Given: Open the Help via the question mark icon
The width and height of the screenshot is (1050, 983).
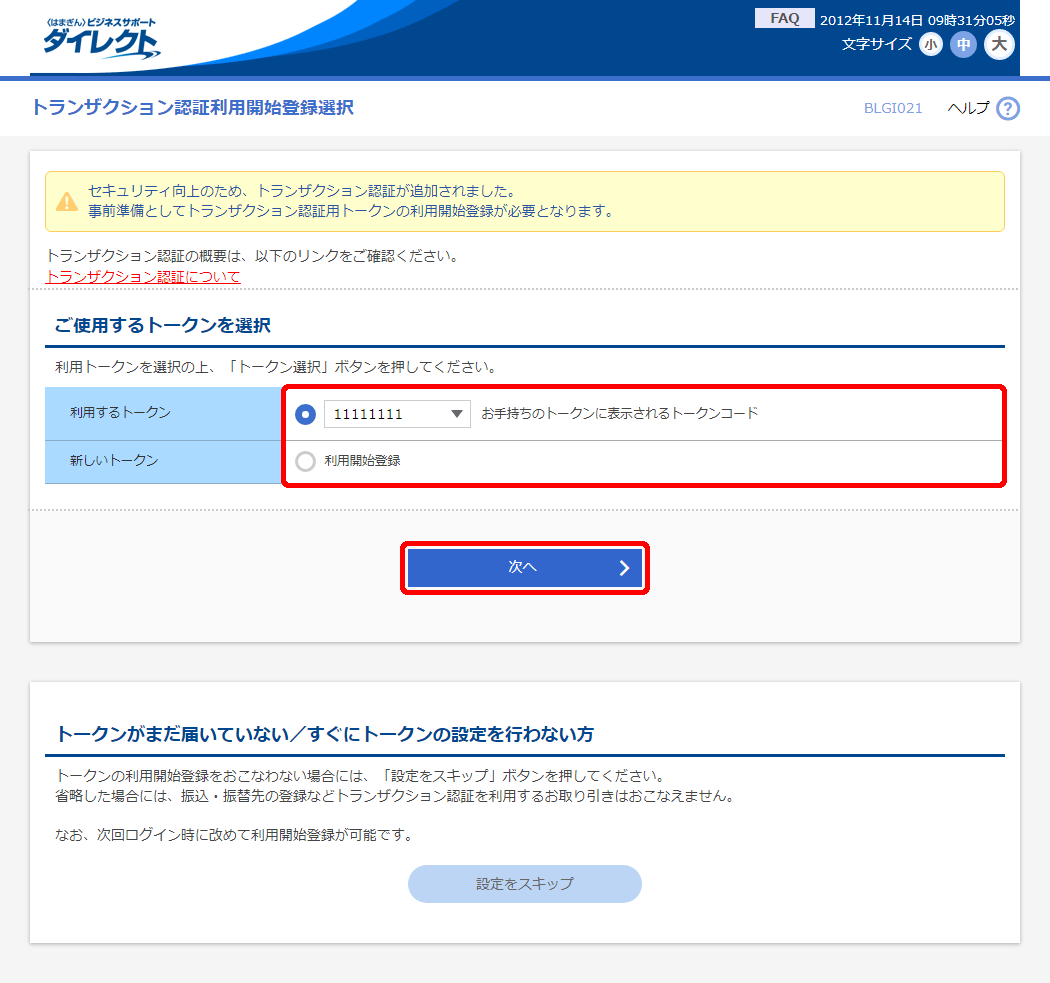Looking at the screenshot, I should (x=1005, y=109).
